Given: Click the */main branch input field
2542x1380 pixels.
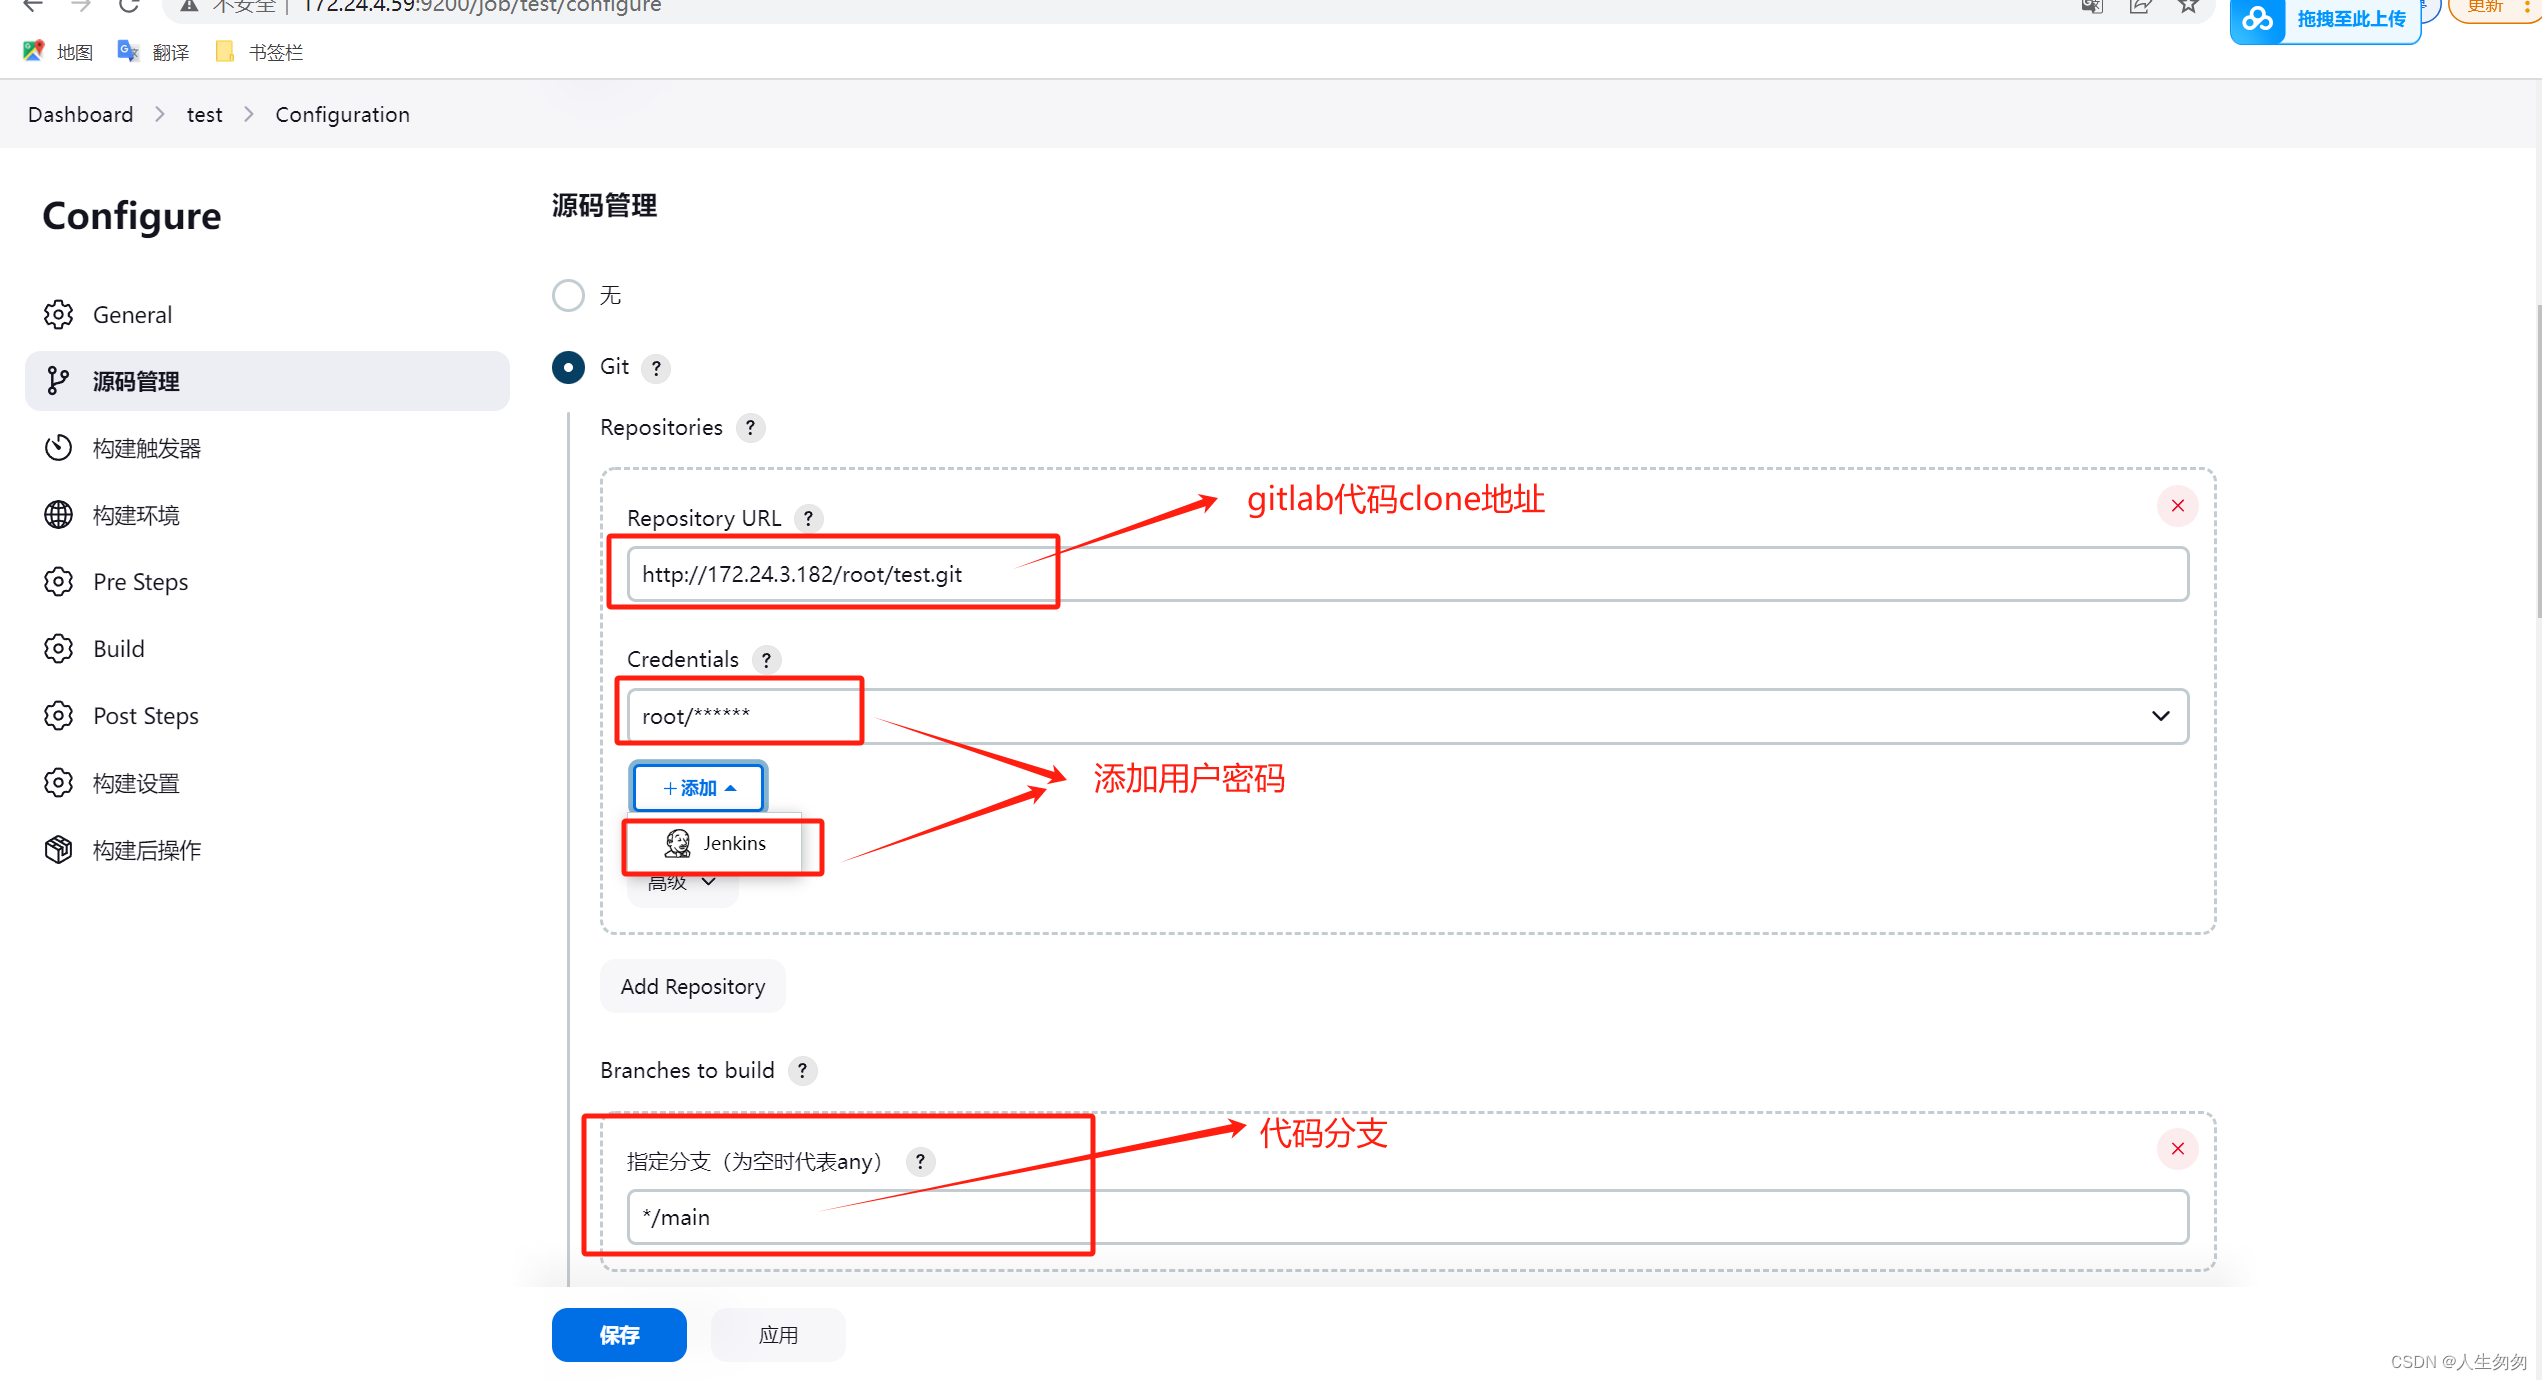Looking at the screenshot, I should [860, 1217].
